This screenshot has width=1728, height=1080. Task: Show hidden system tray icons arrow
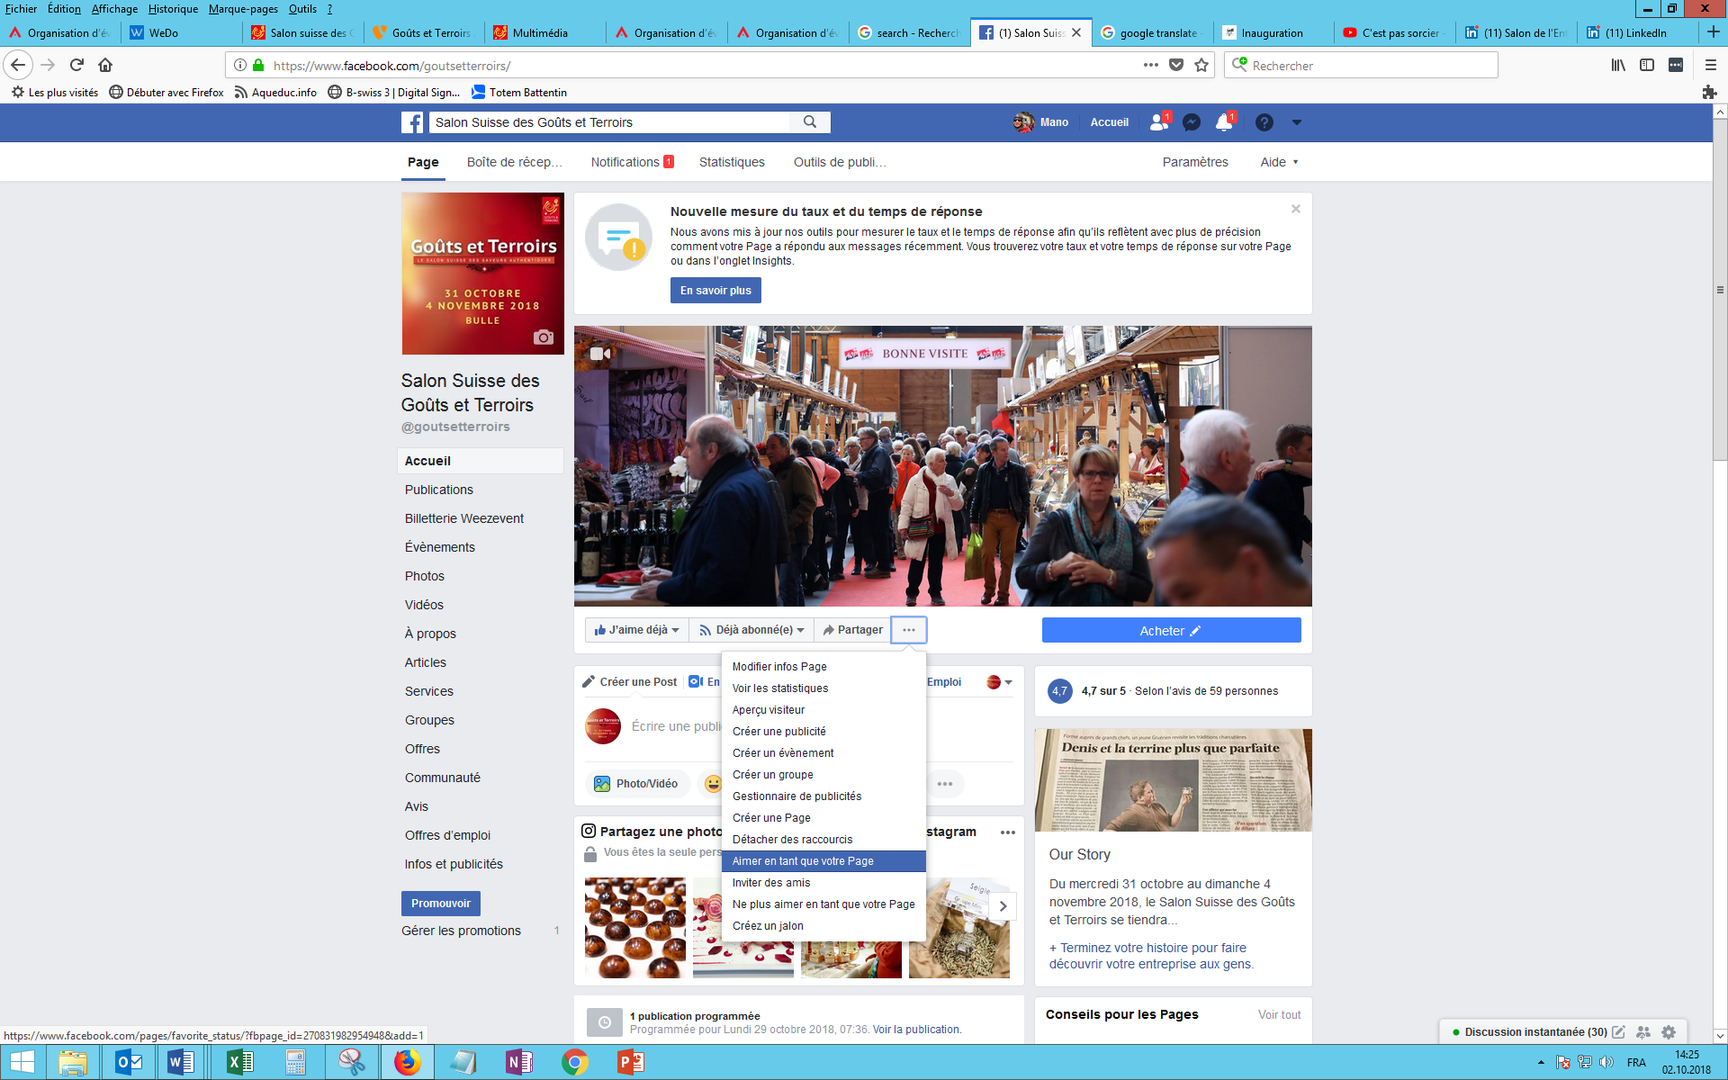(1540, 1062)
